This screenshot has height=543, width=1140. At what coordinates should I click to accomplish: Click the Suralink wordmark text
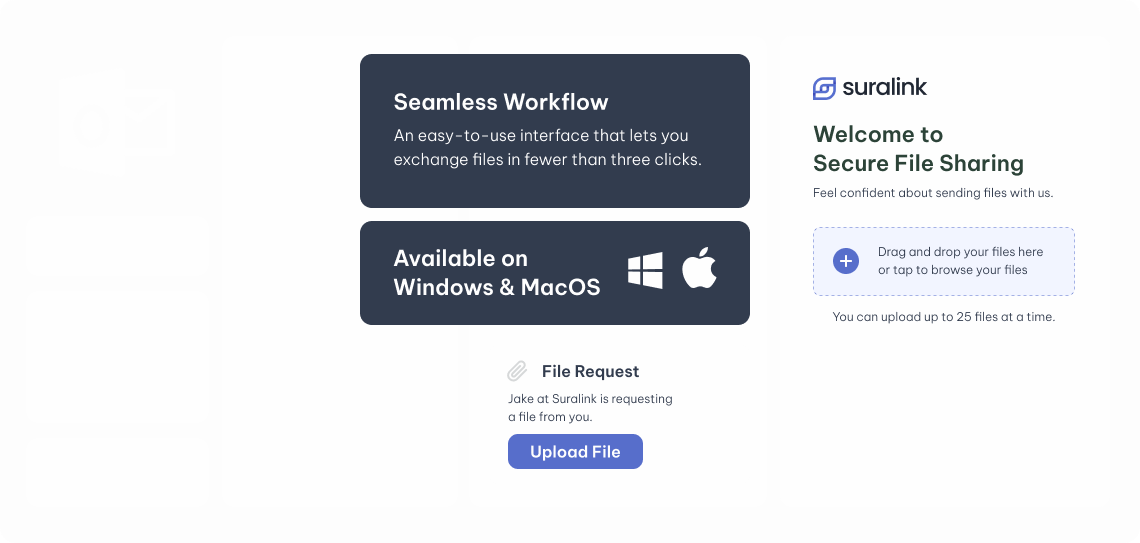[884, 88]
